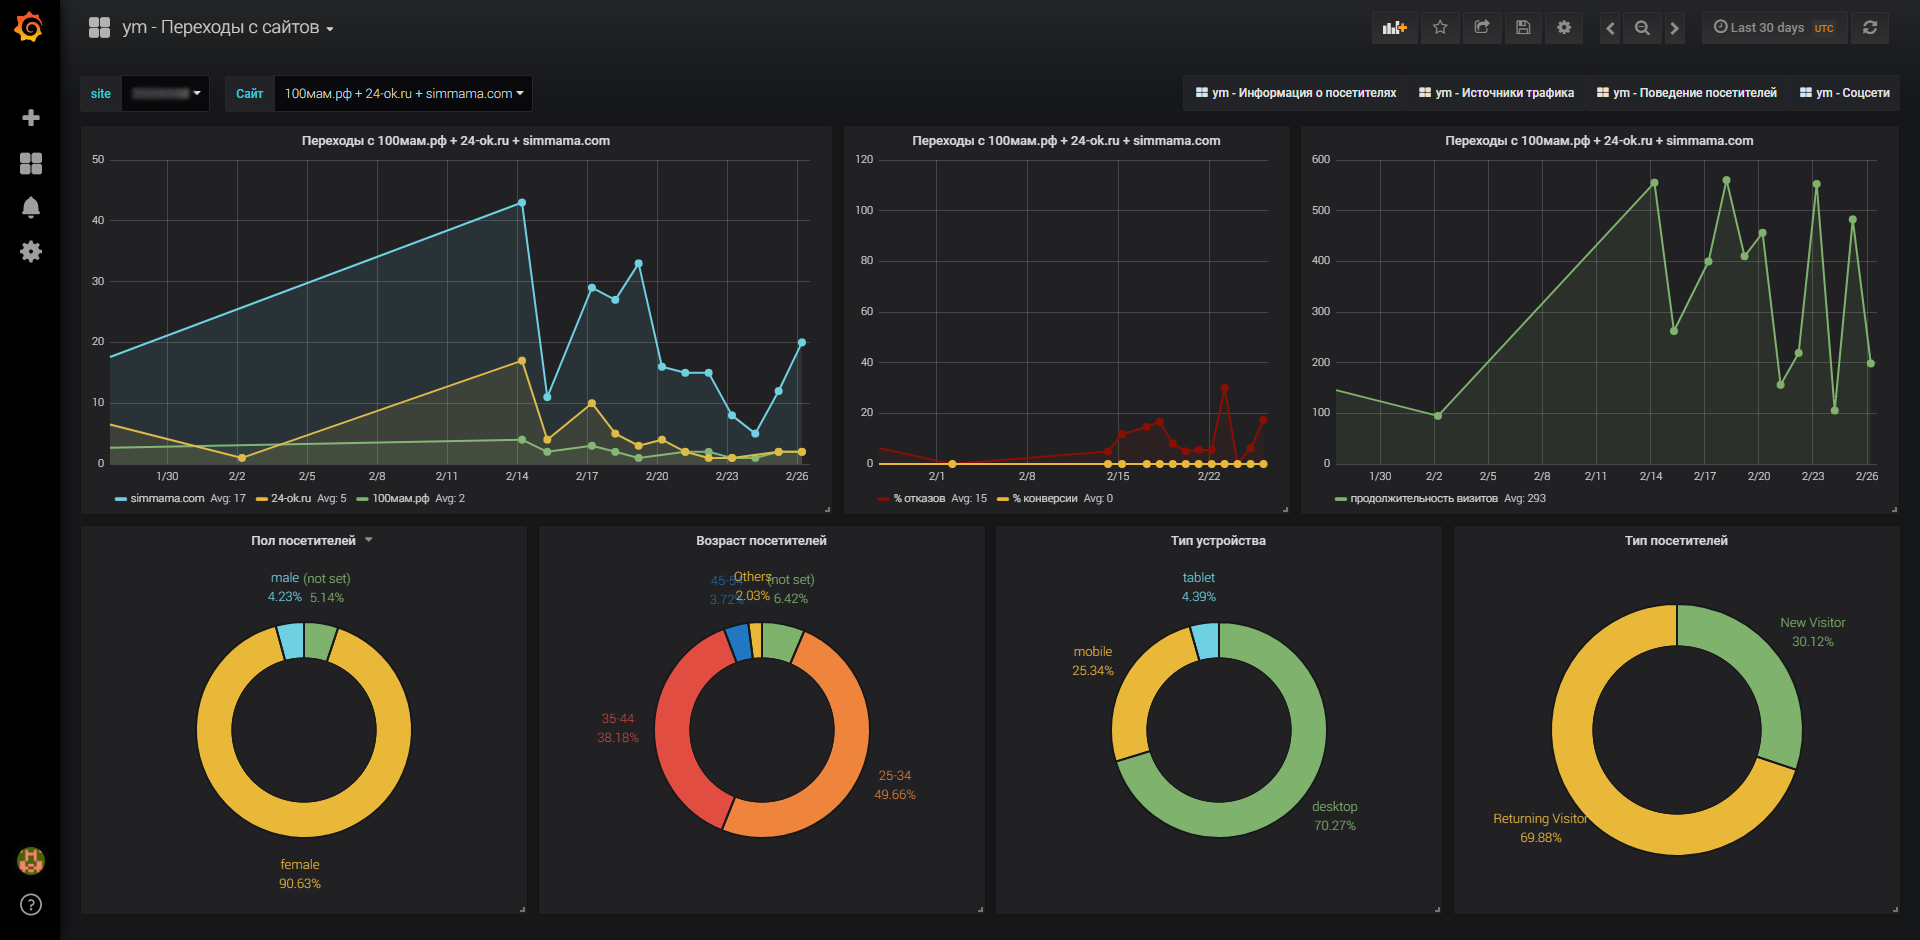Open the first graph panel title with simmama.com legend

tap(456, 141)
